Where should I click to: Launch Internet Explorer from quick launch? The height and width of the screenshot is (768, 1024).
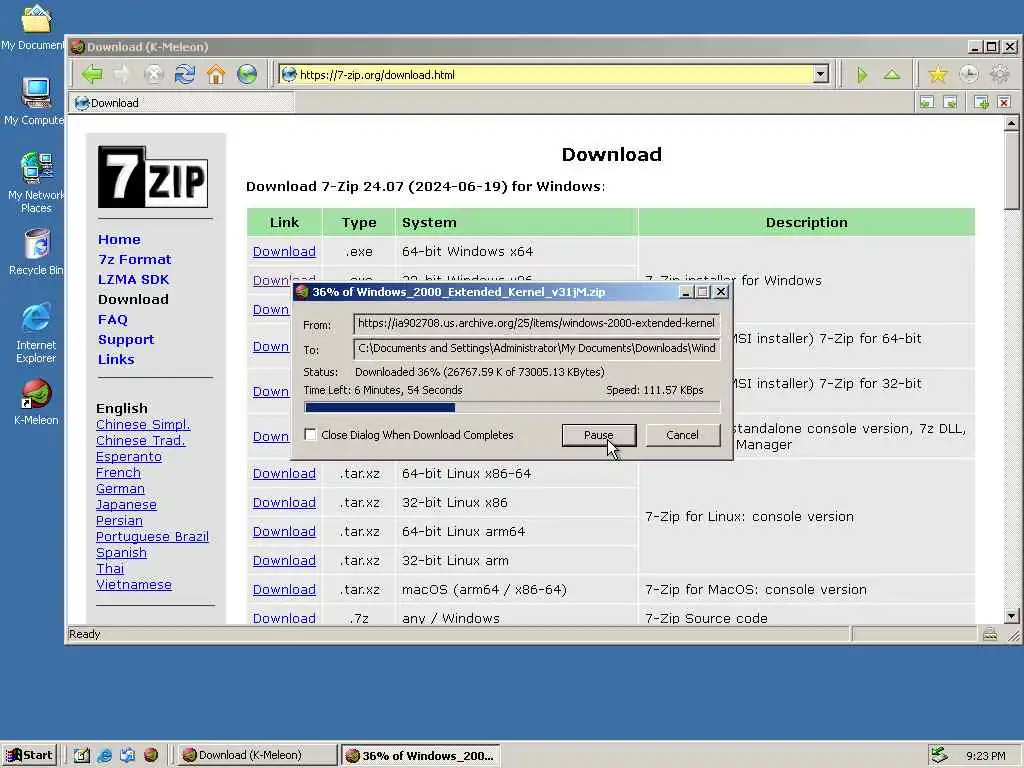coord(104,755)
